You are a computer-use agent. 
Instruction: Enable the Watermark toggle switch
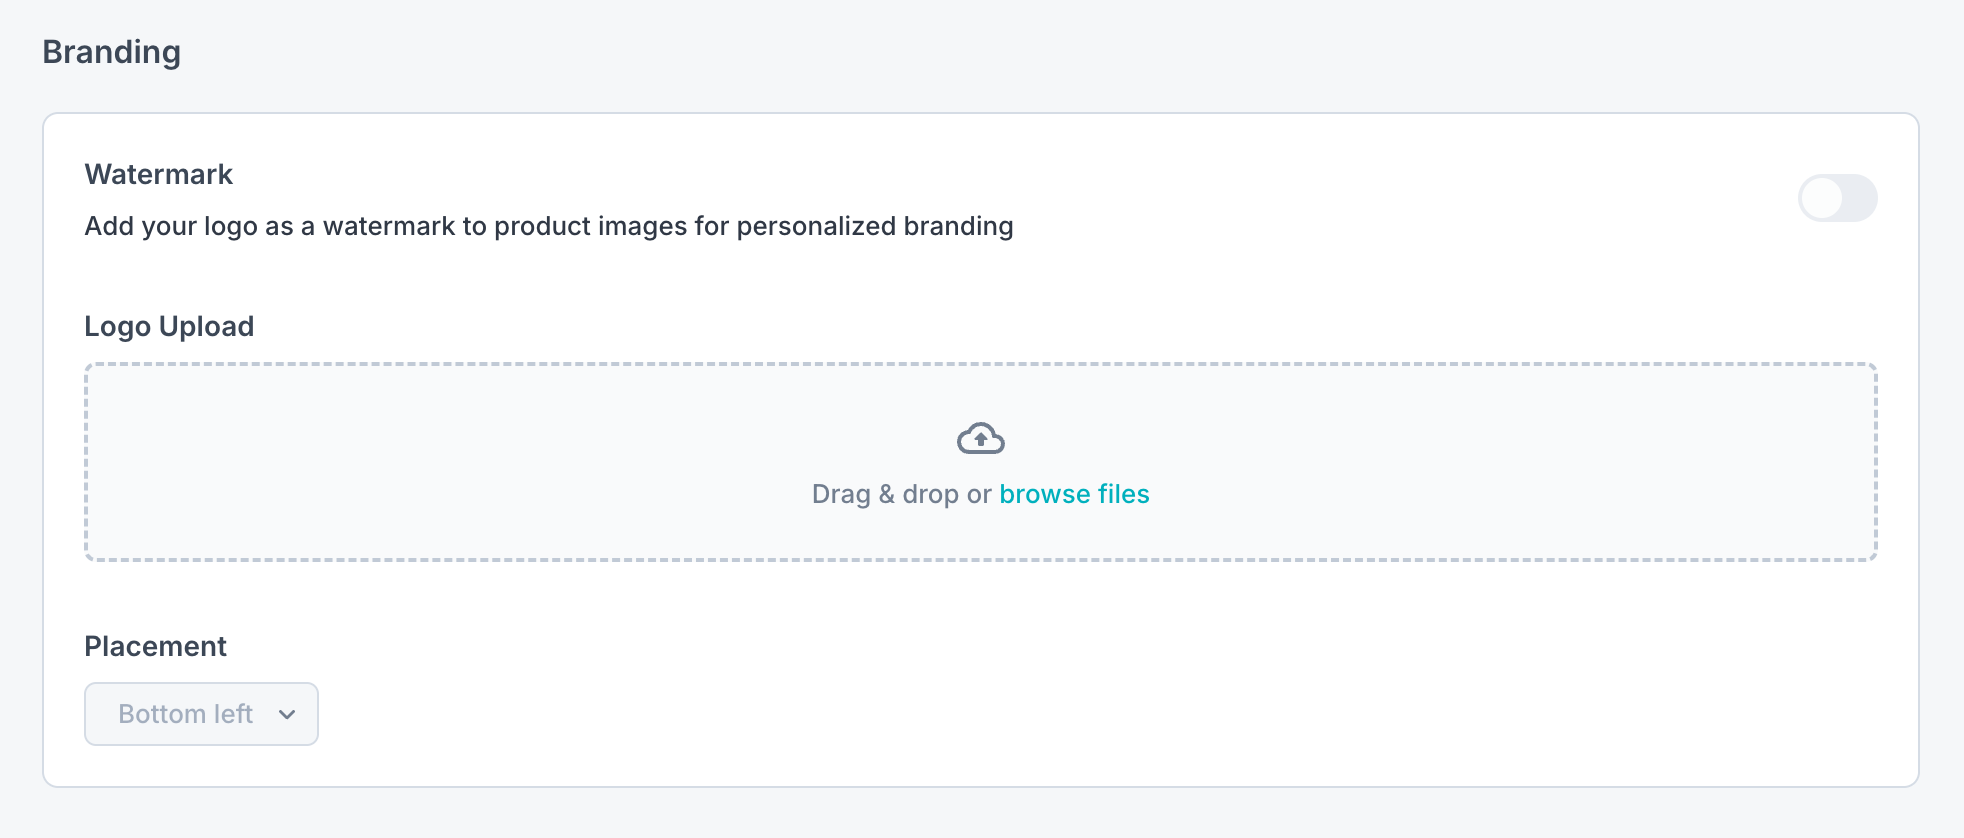1837,198
